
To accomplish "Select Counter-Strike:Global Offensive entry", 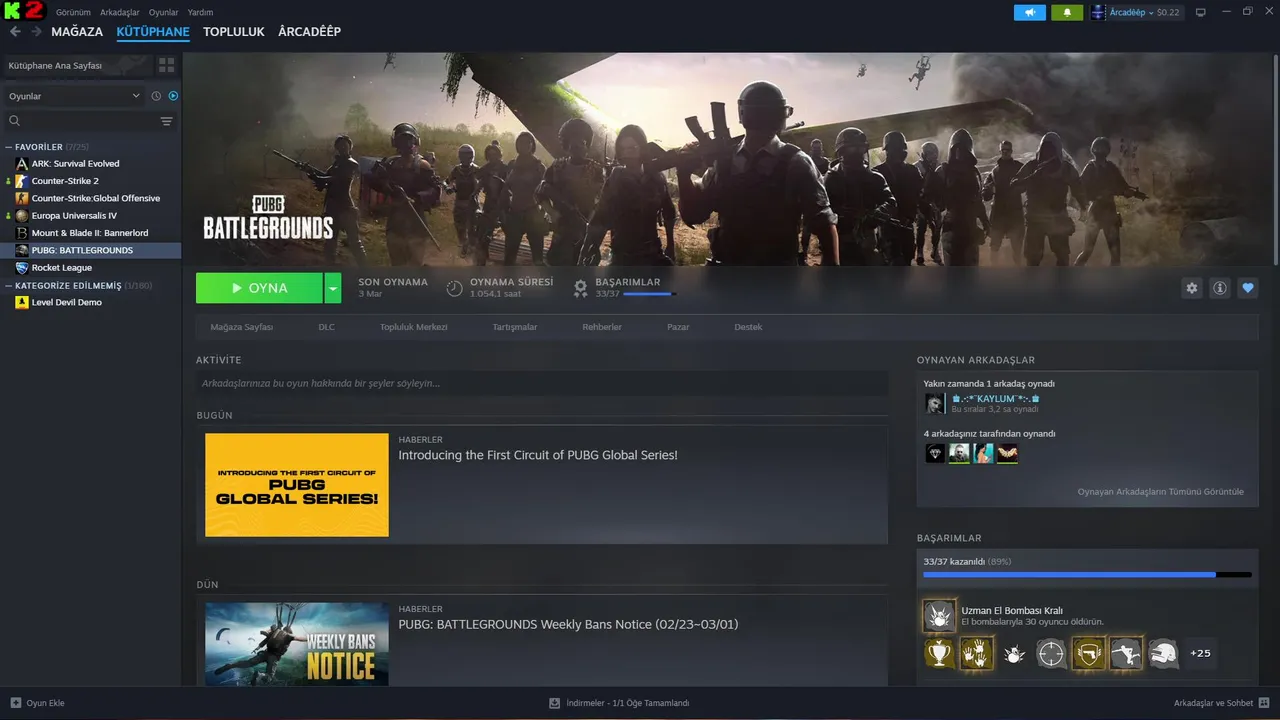I will pyautogui.click(x=95, y=198).
